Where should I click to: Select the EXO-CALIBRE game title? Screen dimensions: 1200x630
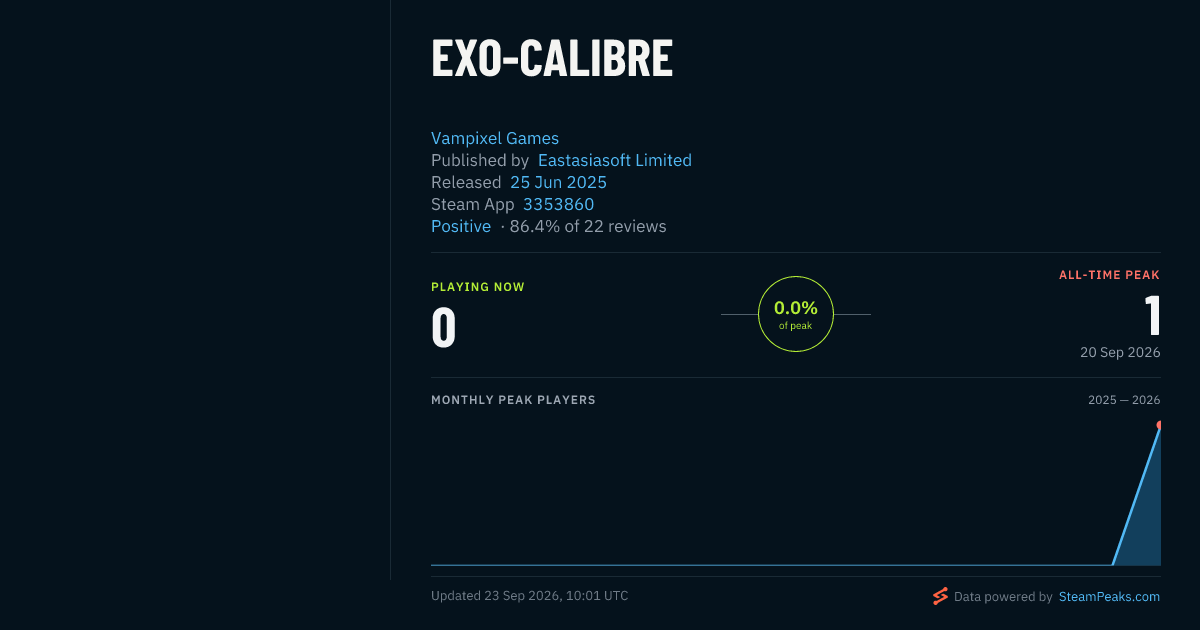point(552,58)
